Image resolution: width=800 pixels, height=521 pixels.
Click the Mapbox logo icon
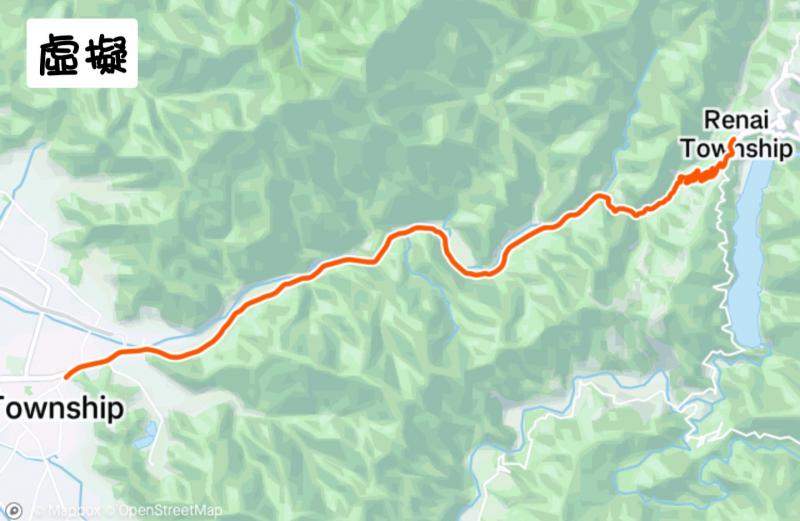pos(14,511)
